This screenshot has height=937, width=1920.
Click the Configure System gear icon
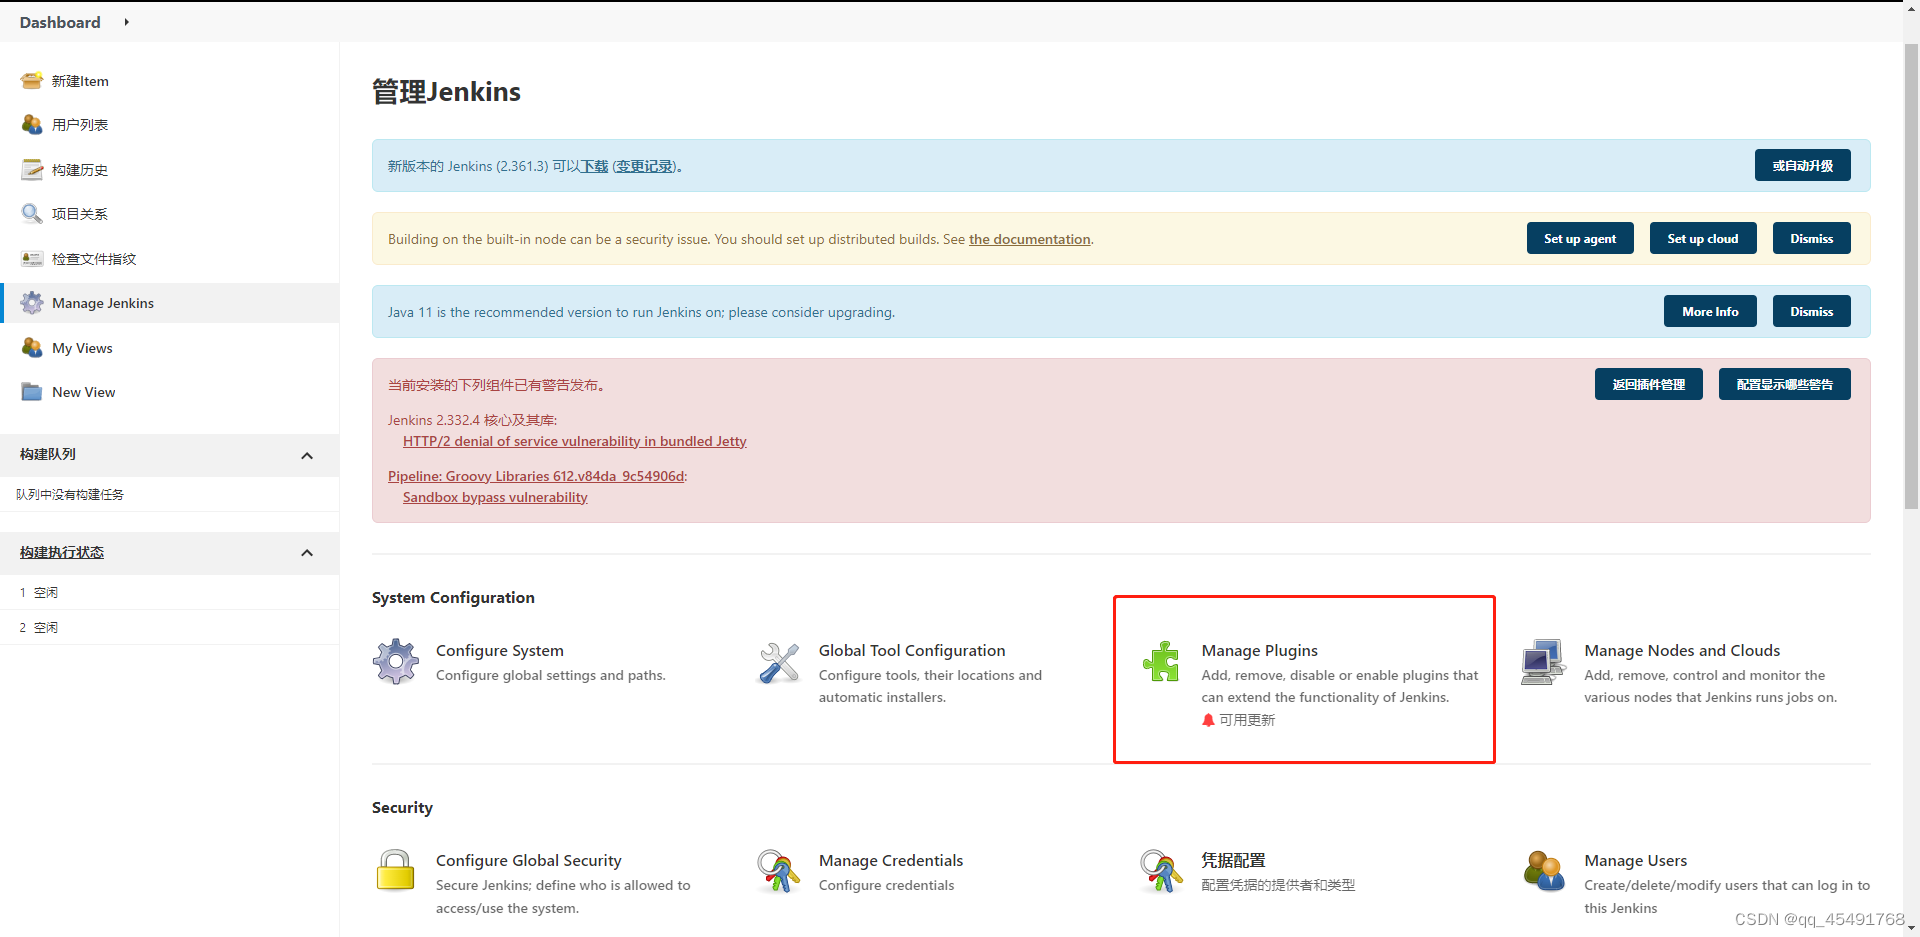point(396,662)
